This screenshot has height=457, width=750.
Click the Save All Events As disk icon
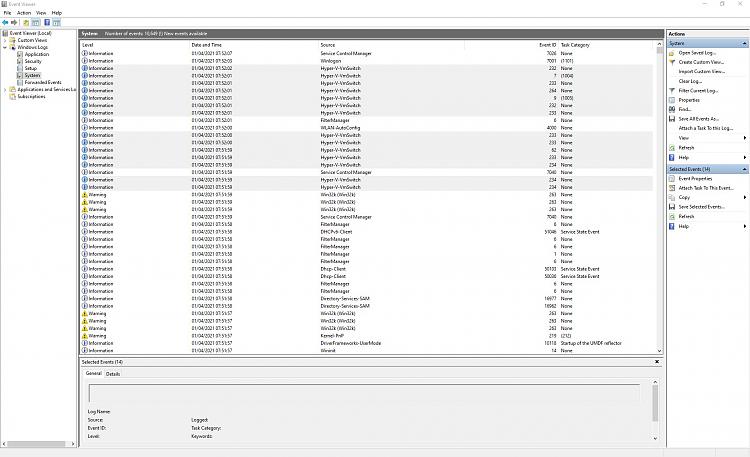[x=672, y=119]
